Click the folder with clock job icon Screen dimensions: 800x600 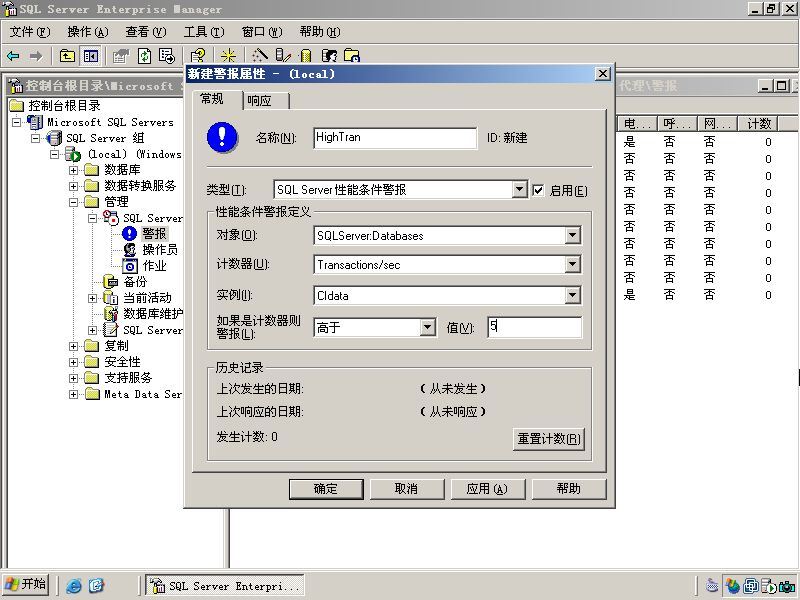[352, 55]
